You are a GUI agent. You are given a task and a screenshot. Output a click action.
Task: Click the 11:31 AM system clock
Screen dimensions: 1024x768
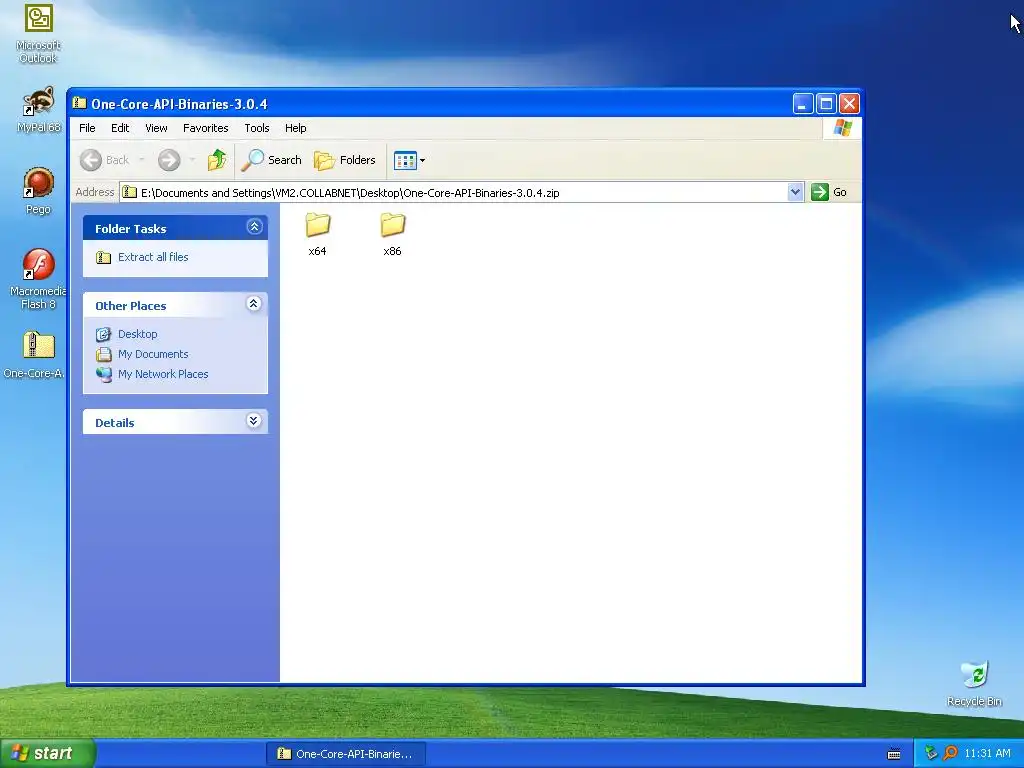(987, 753)
